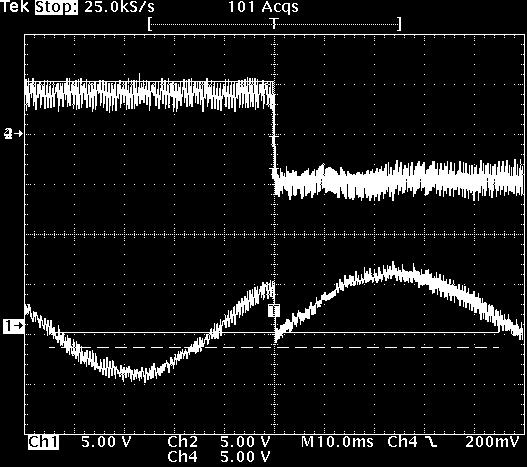Click the M10.0ms timebase readout
This screenshot has height=467, width=527.
(x=337, y=442)
